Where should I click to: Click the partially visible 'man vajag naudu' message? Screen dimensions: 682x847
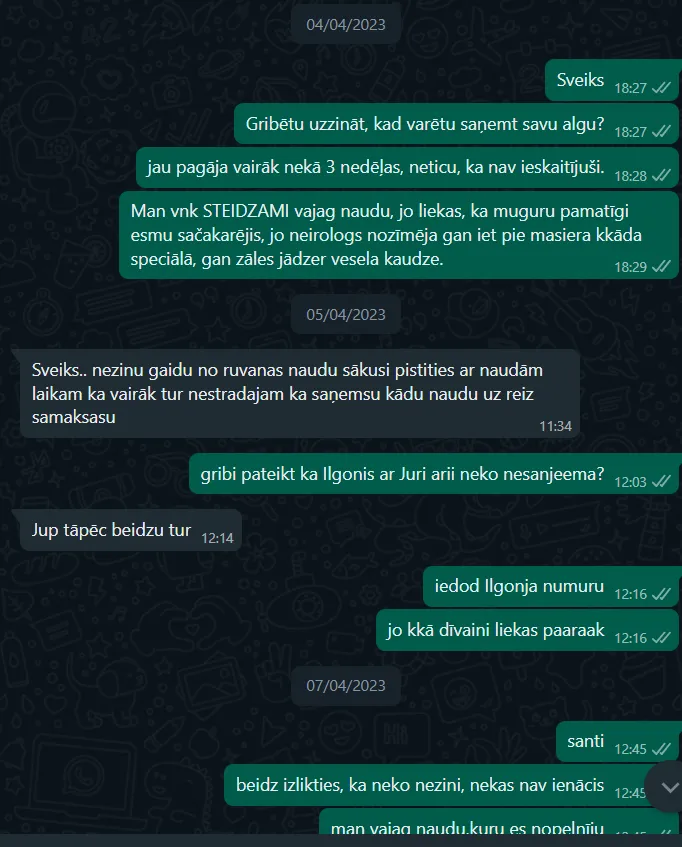tap(497, 822)
